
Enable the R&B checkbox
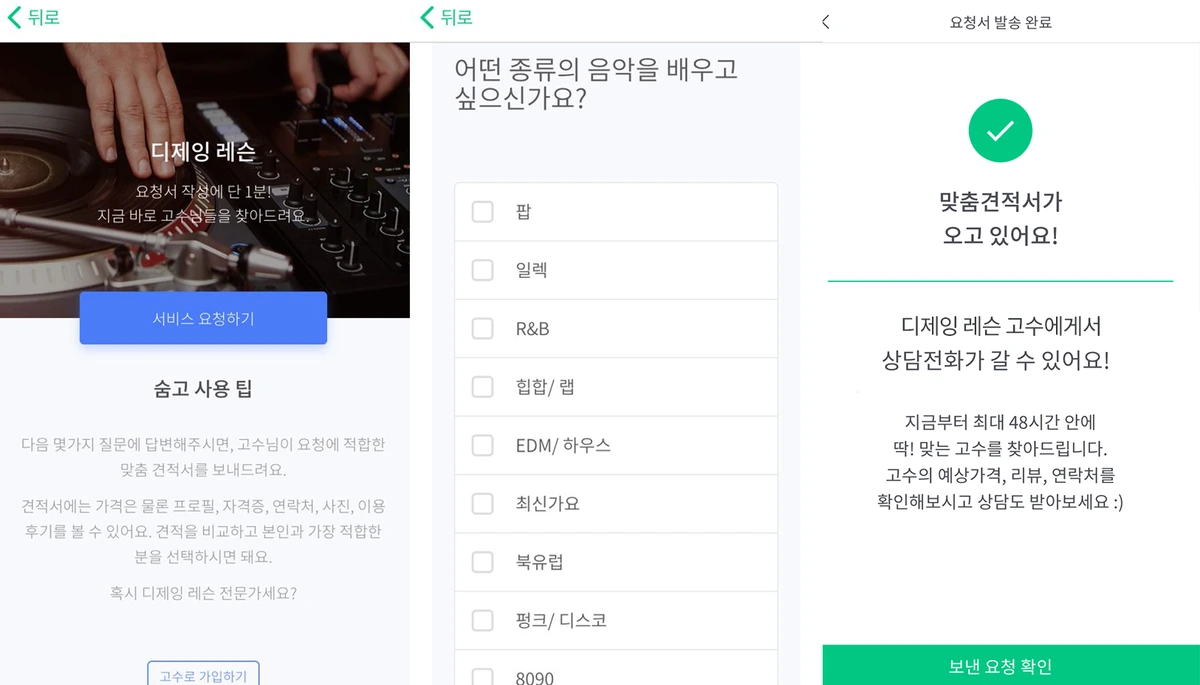(483, 328)
